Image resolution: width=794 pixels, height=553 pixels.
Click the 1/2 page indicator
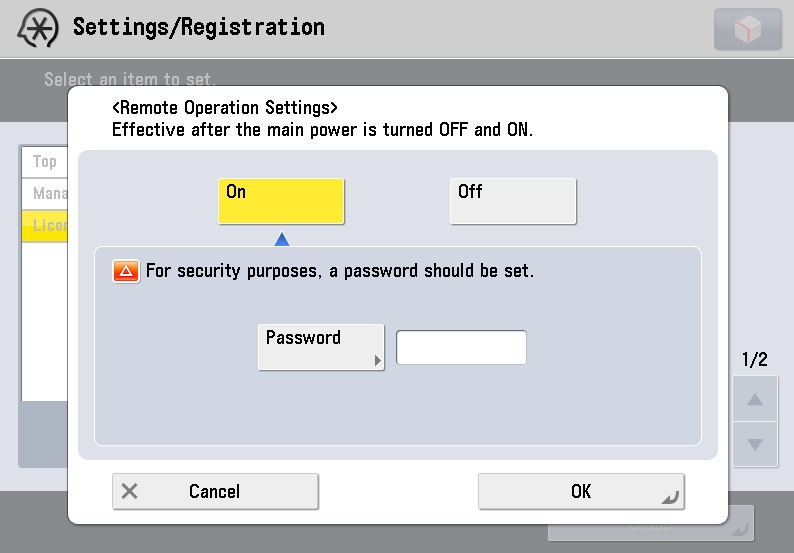(754, 359)
